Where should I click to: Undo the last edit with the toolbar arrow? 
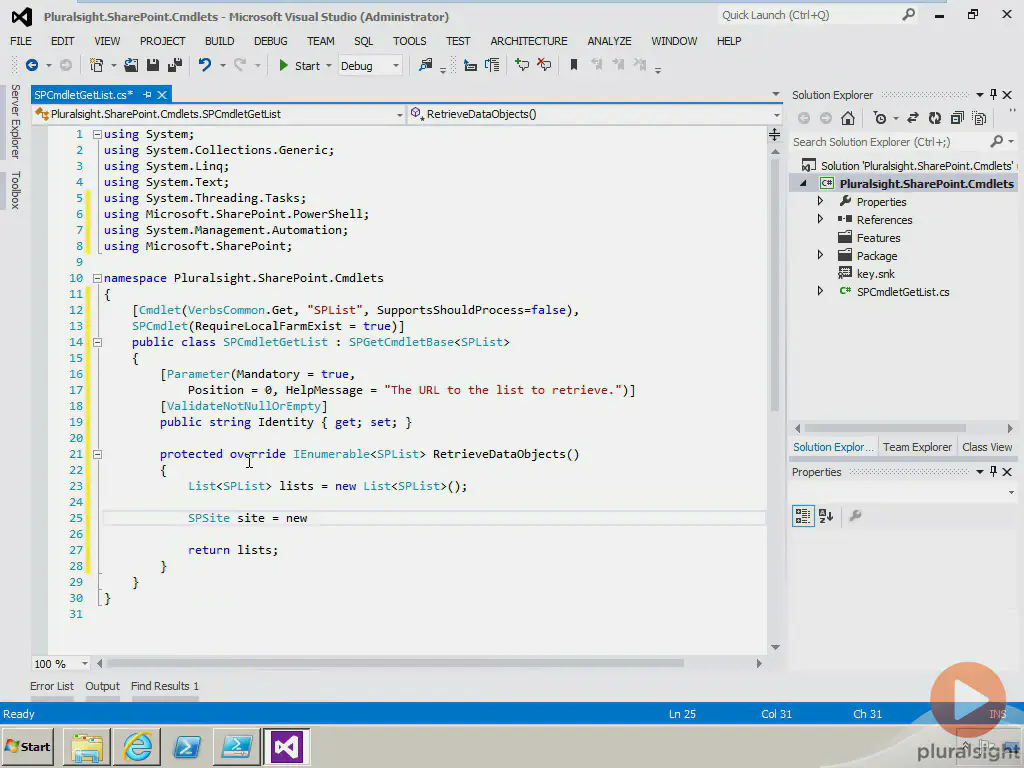coord(205,65)
